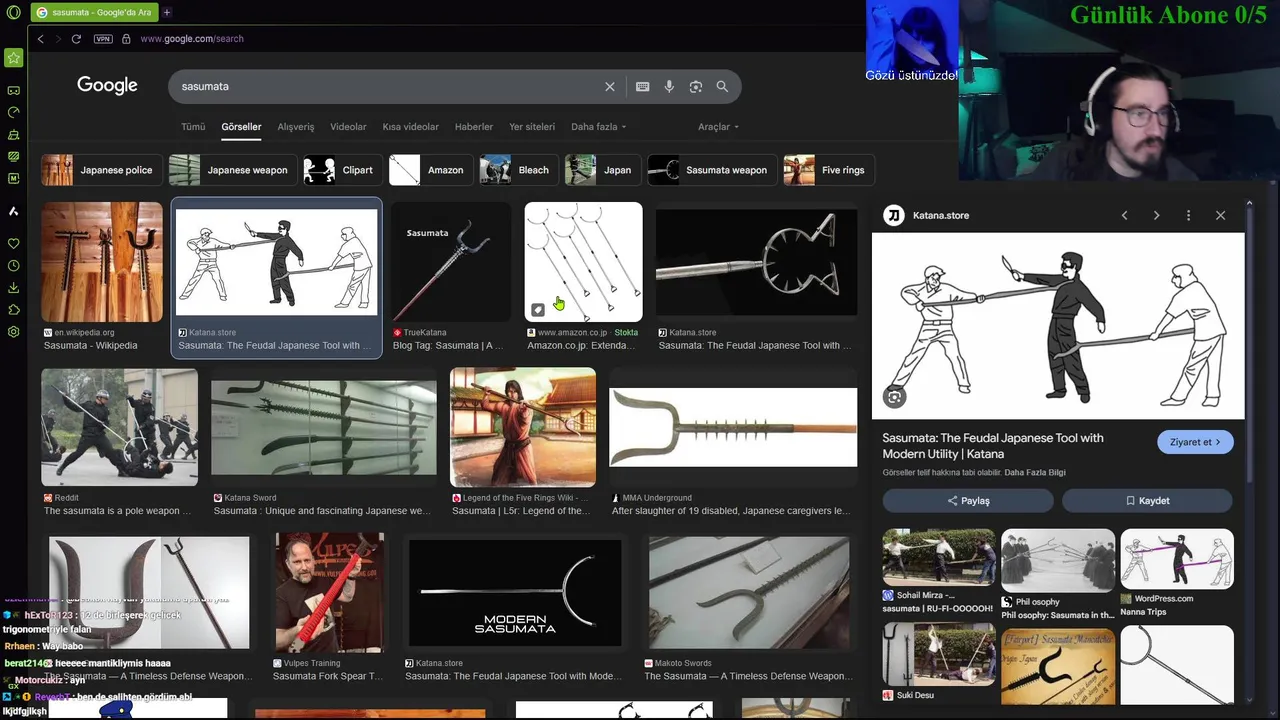
Task: Expand the Daha fazla dropdown
Action: coord(598,127)
